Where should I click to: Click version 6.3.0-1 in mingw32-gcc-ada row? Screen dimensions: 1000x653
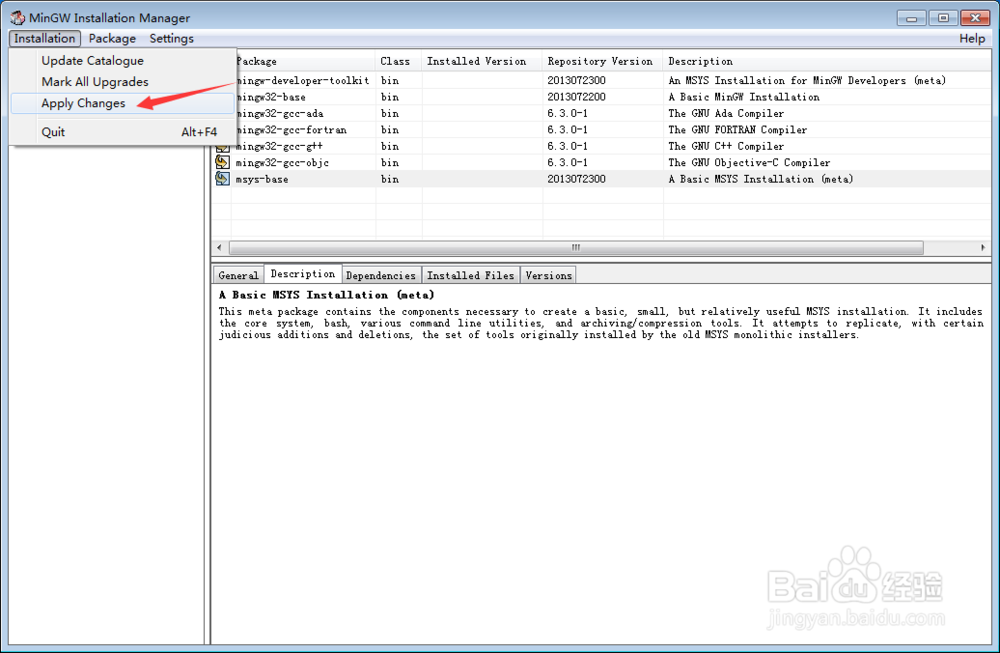click(x=568, y=114)
